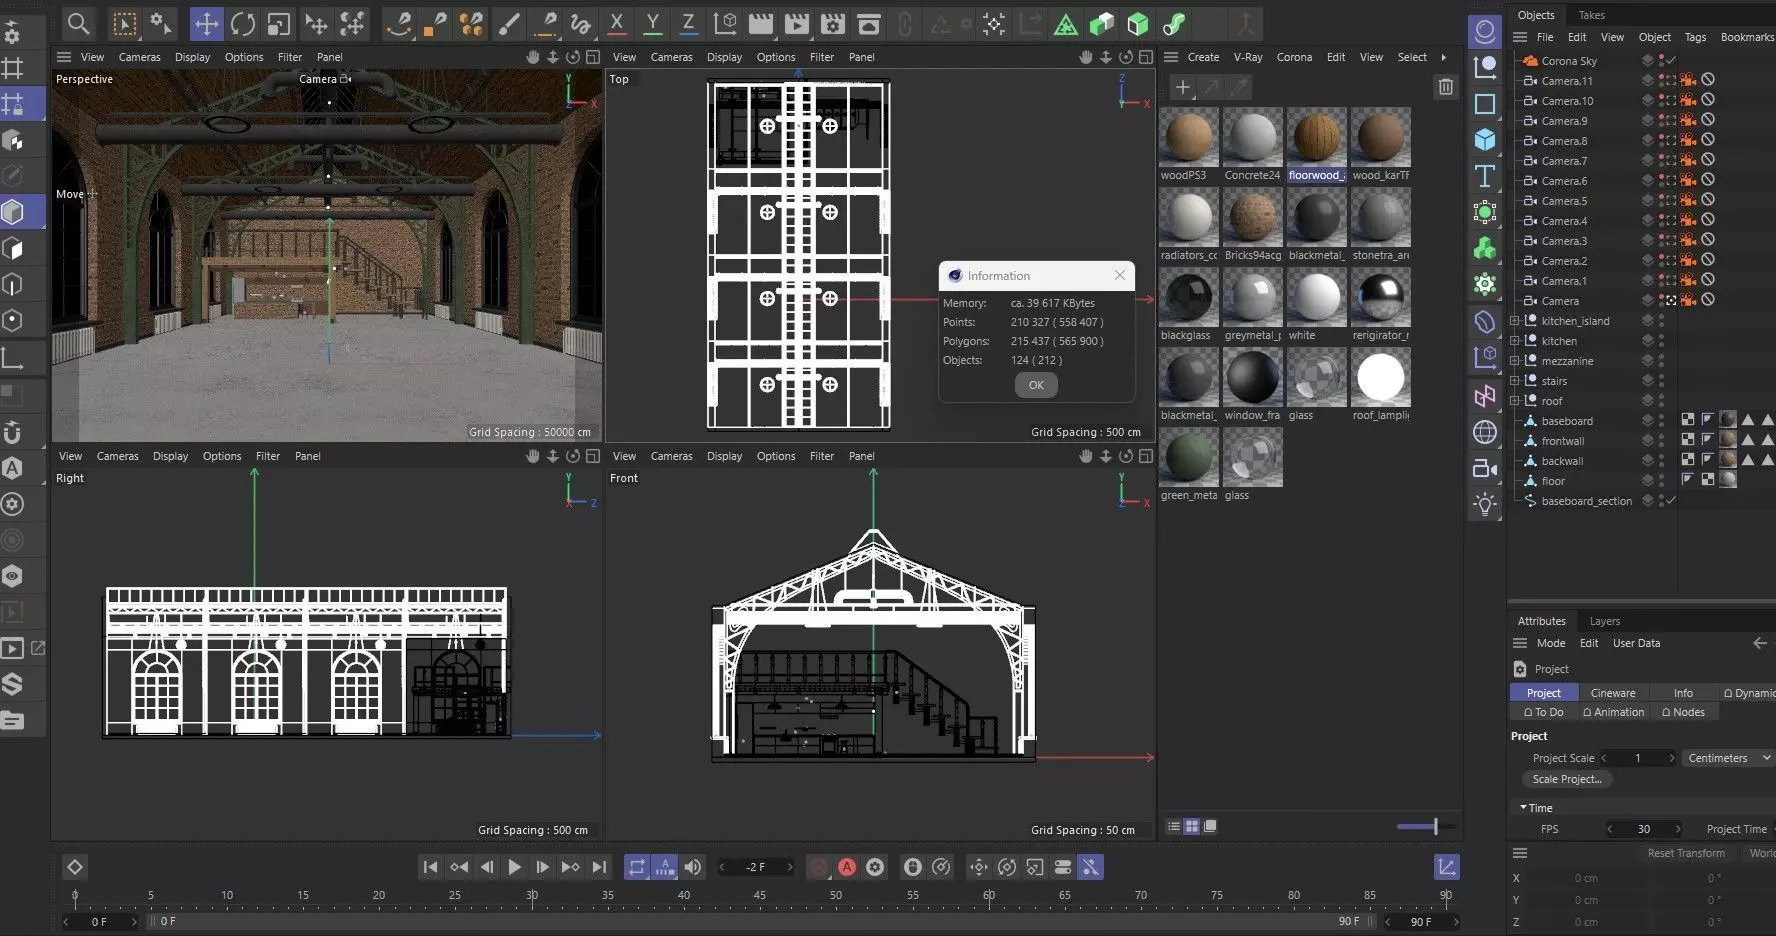1776x936 pixels.
Task: Go to end of timeline
Action: tap(599, 867)
